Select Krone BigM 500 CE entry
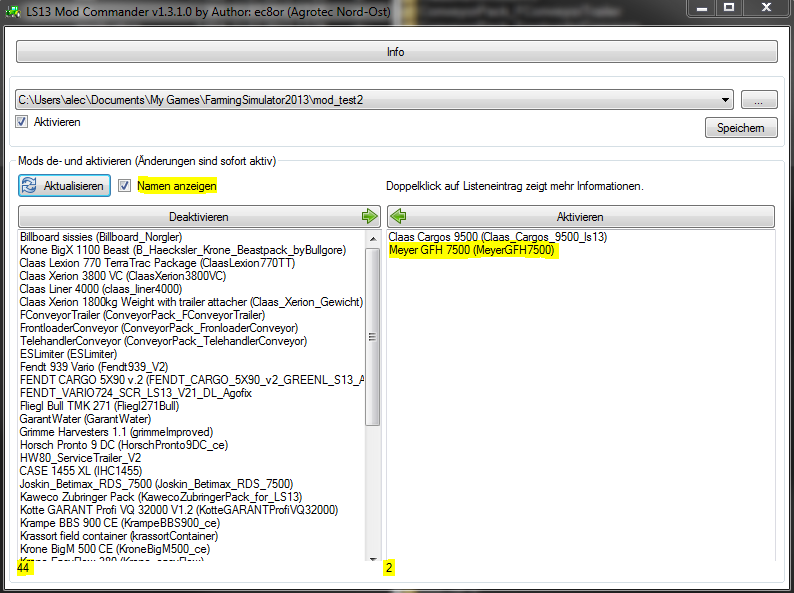Screen dimensions: 794x593 pyautogui.click(x=114, y=549)
